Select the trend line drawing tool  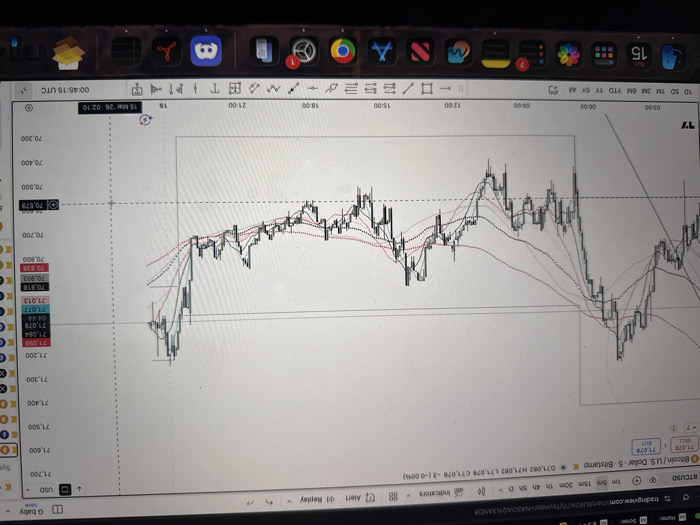[x=408, y=88]
